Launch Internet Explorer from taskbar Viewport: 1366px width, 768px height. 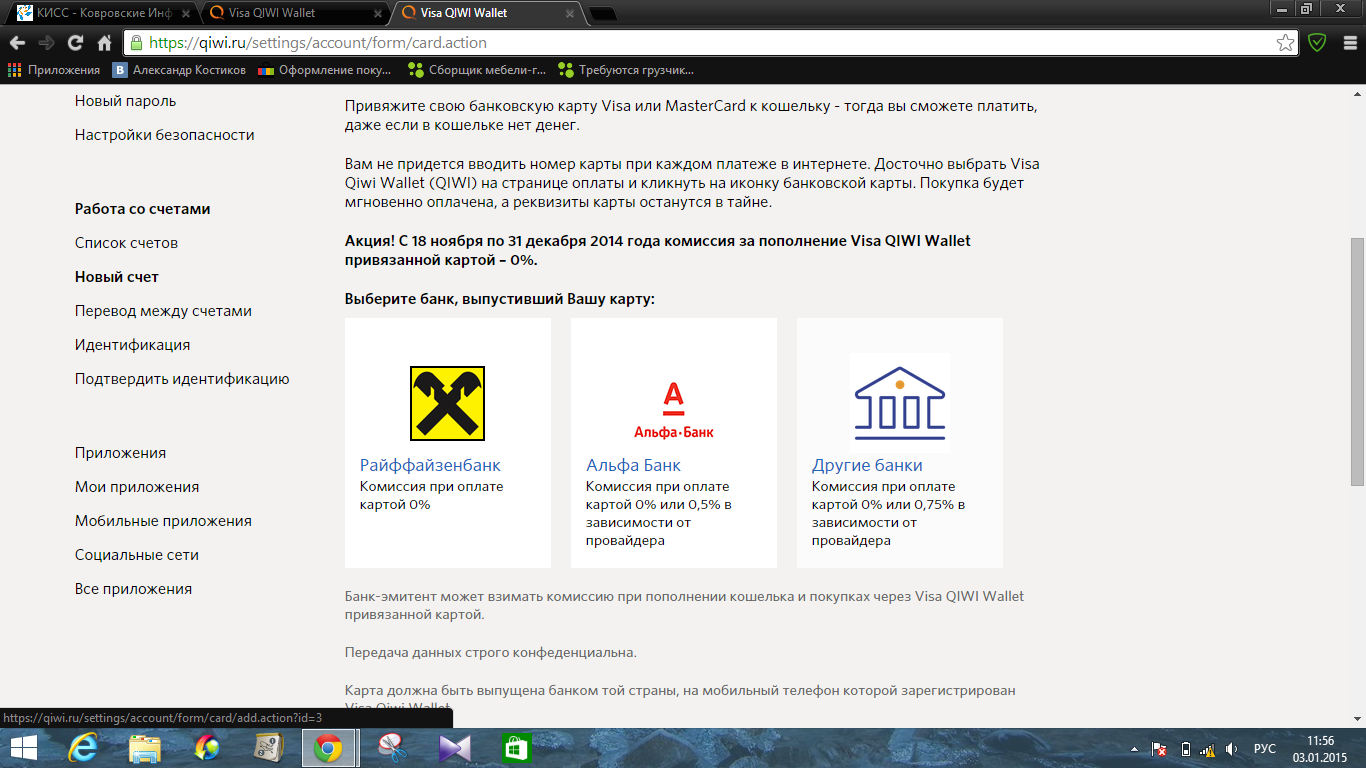(84, 748)
